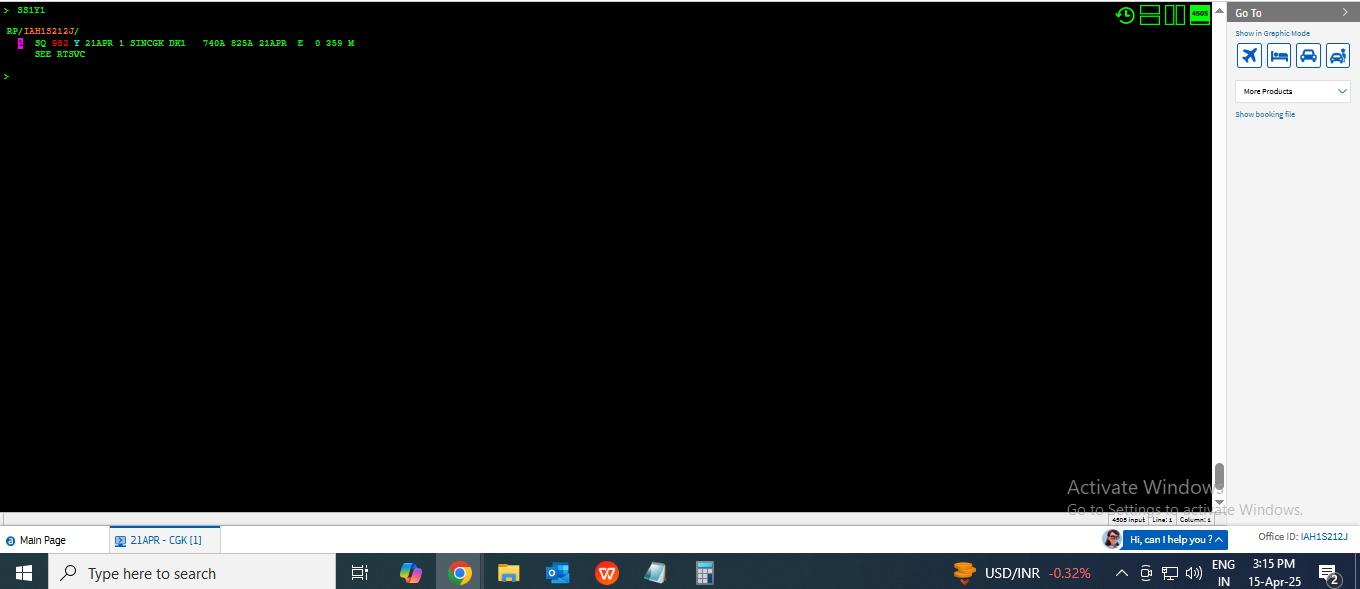Open car rental graphic mode icon

[x=1308, y=56]
